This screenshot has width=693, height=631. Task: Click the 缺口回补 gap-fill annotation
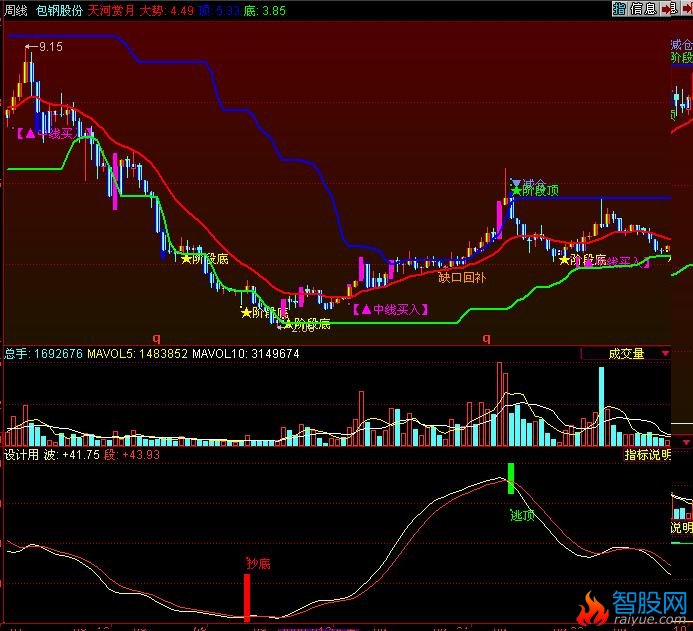[461, 277]
